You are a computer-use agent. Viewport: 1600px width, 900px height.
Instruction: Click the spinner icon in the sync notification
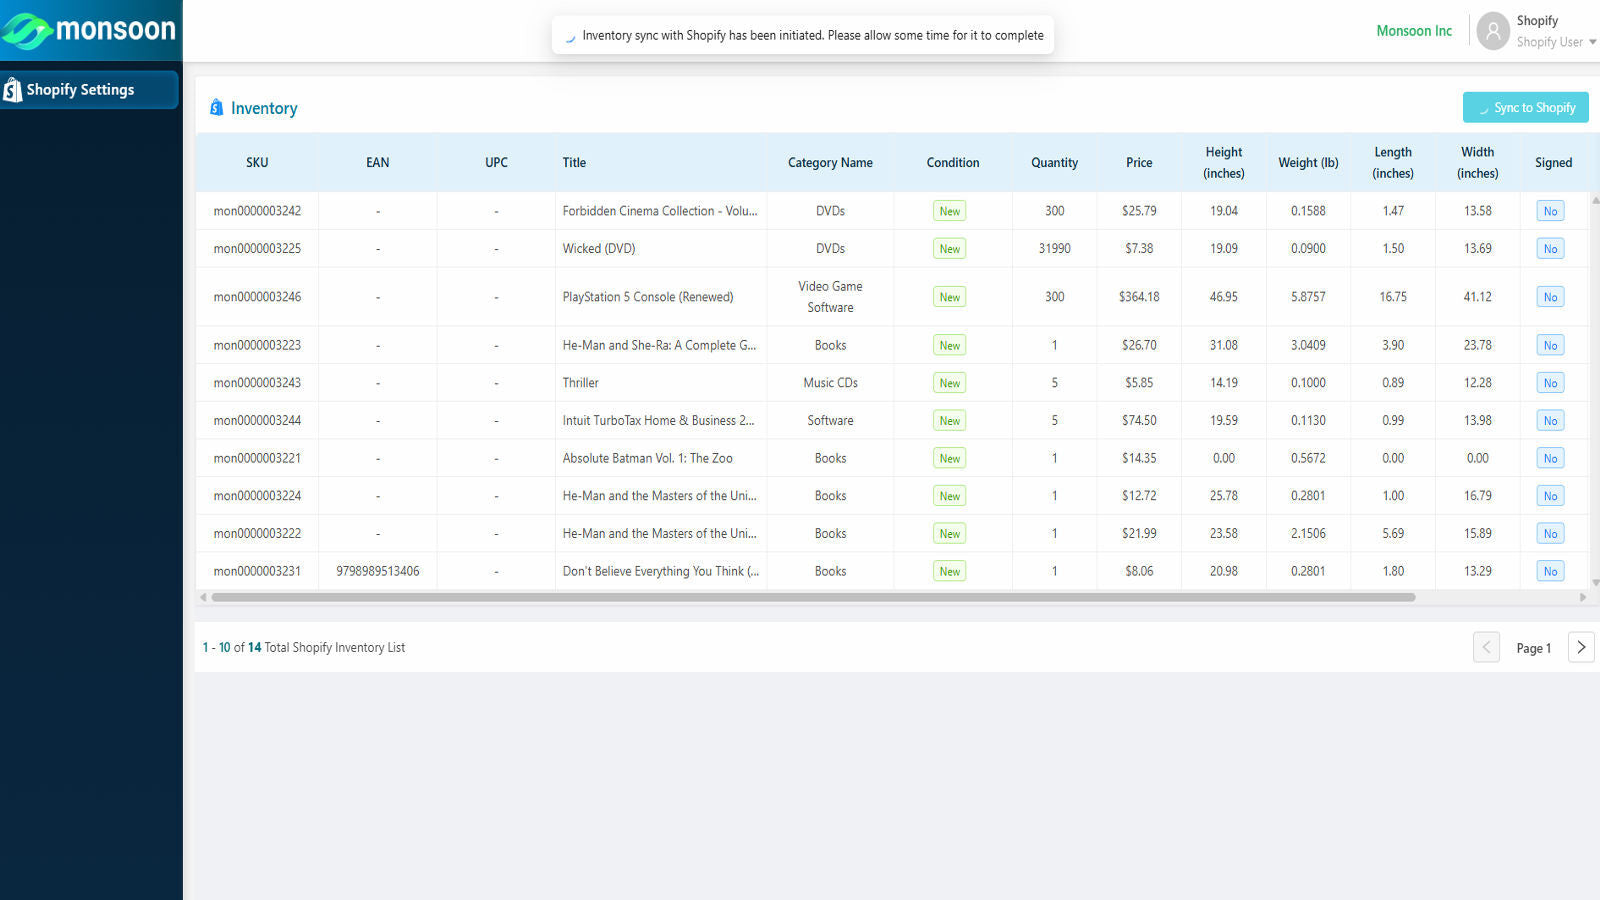pos(569,34)
